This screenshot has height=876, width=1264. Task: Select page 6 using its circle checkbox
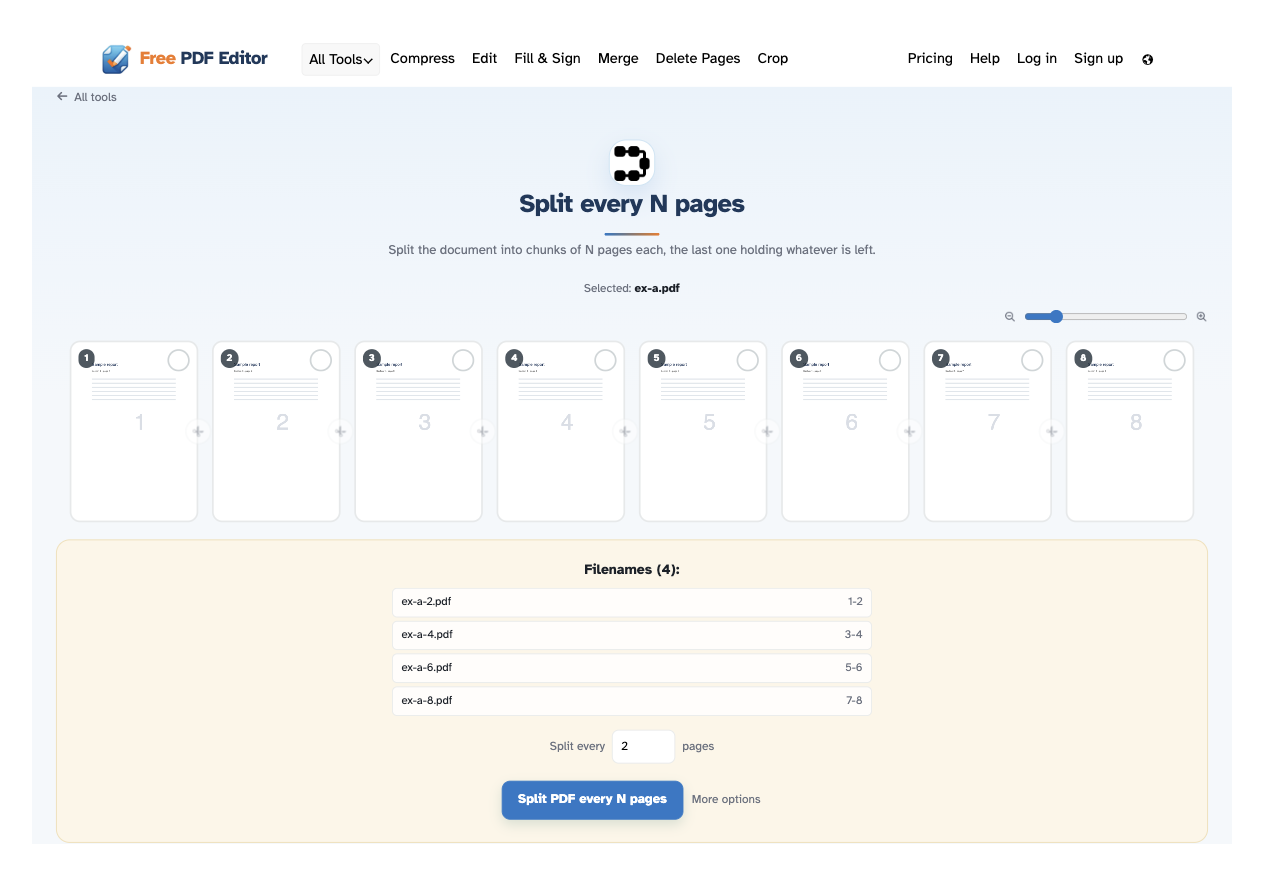[x=890, y=360]
